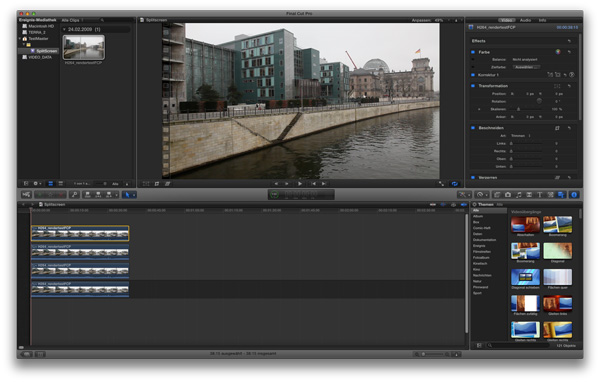Screen dimensions: 600x382
Task: Open the Music and Sound browser
Action: [518, 195]
